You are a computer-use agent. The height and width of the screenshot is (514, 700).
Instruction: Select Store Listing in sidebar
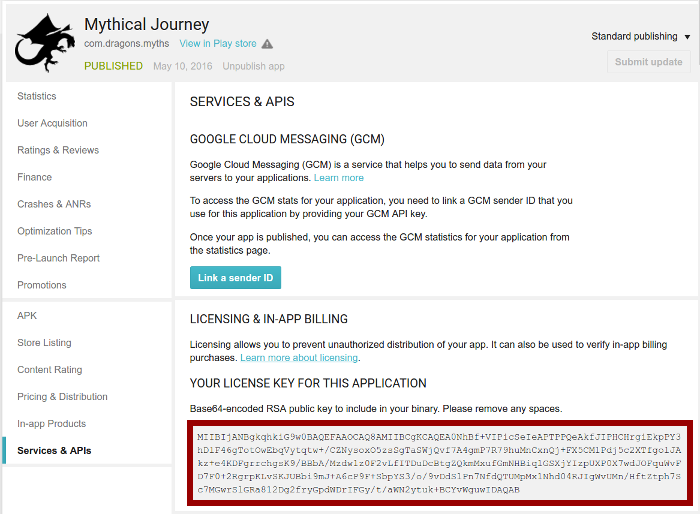44,343
